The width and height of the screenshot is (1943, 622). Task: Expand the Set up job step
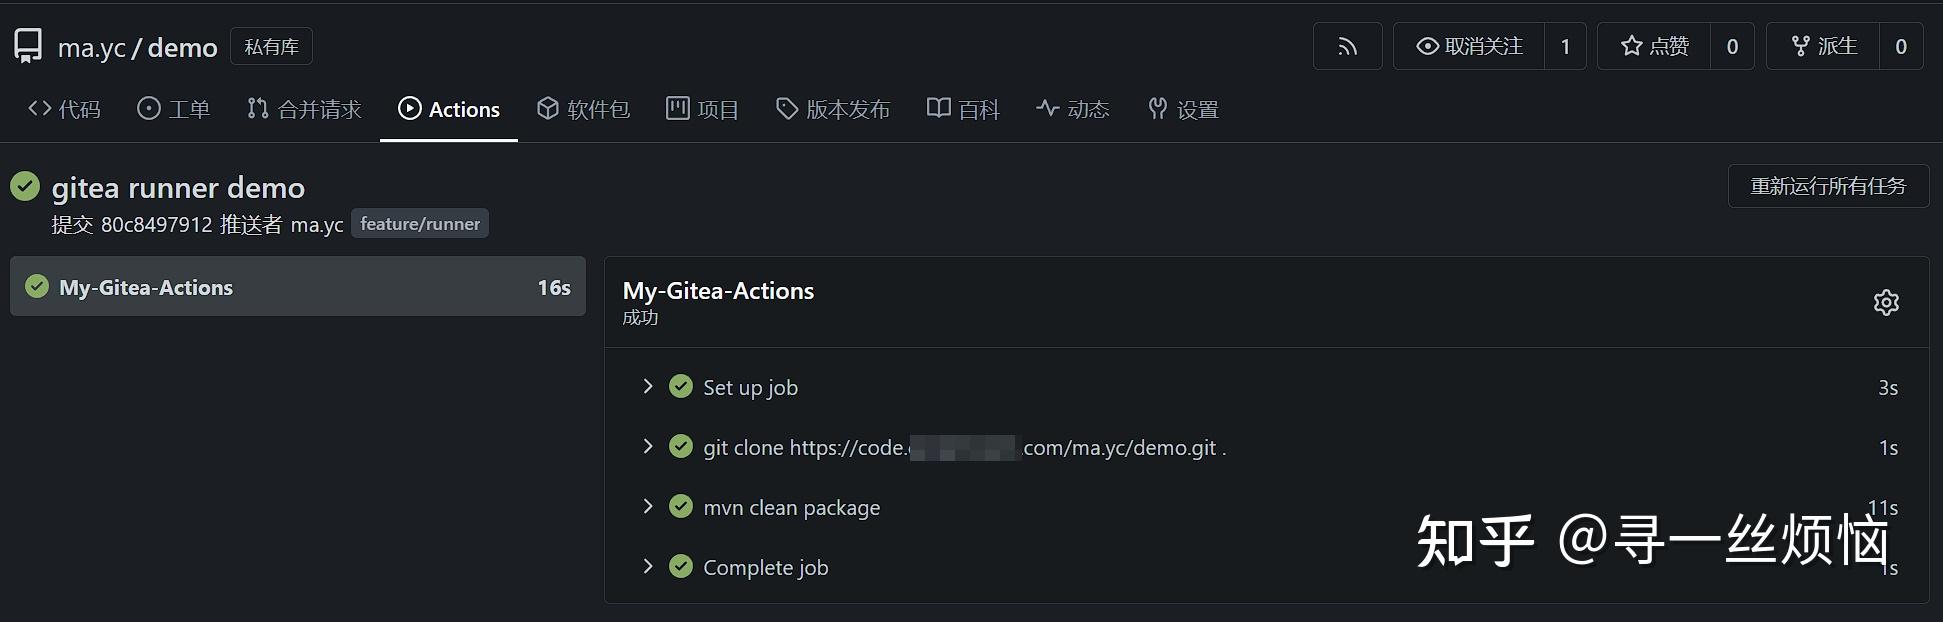click(648, 386)
